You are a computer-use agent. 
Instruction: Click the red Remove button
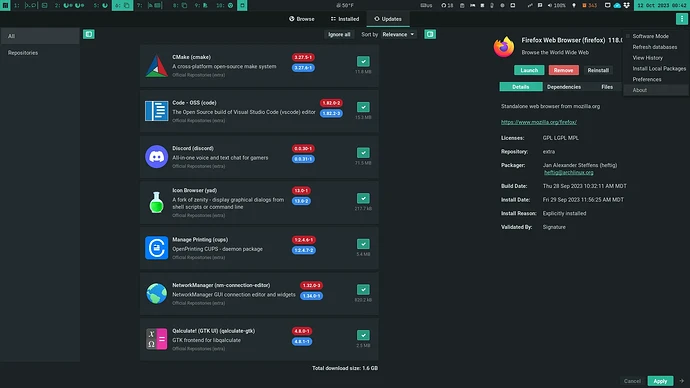(563, 70)
